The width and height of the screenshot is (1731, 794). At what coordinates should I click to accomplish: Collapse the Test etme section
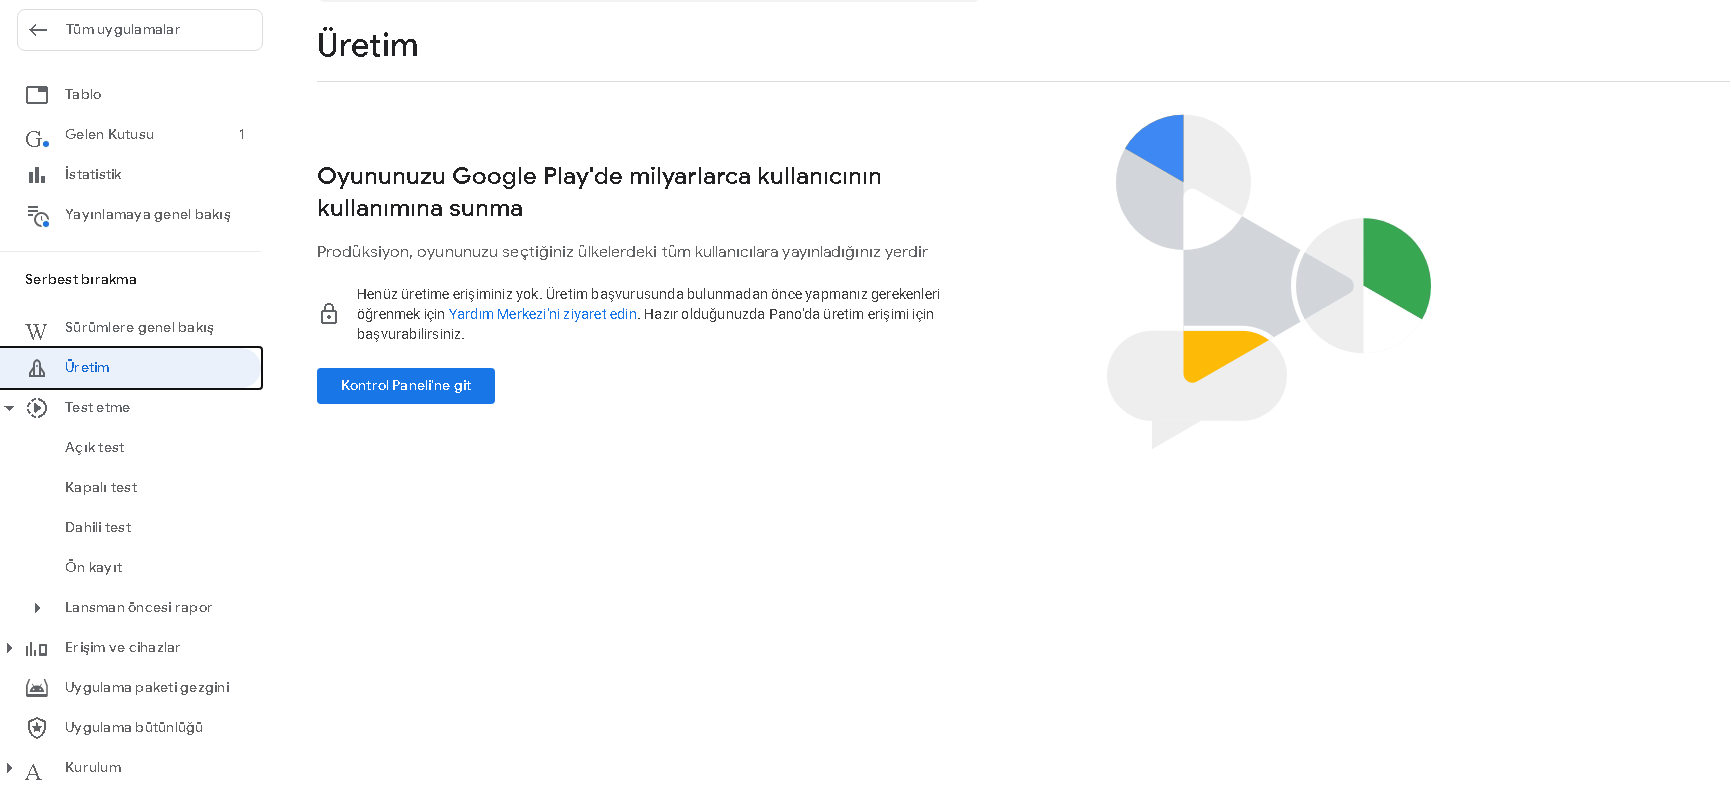tap(10, 408)
